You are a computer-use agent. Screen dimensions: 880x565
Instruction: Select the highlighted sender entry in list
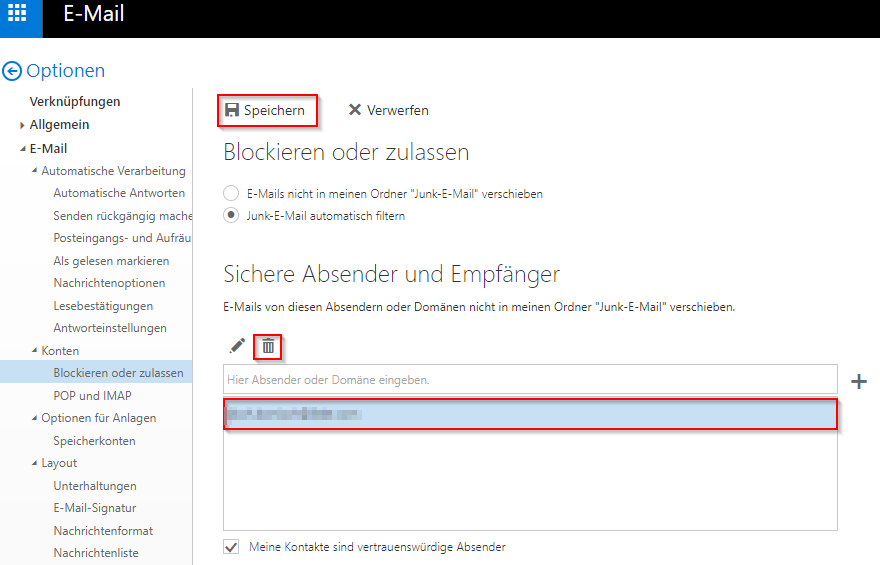(x=529, y=413)
